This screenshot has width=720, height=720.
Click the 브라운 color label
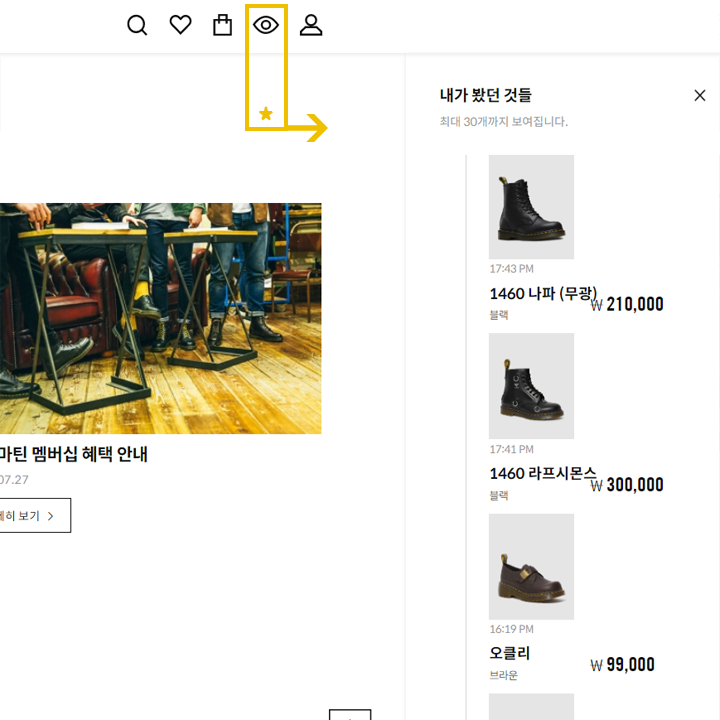(x=504, y=675)
